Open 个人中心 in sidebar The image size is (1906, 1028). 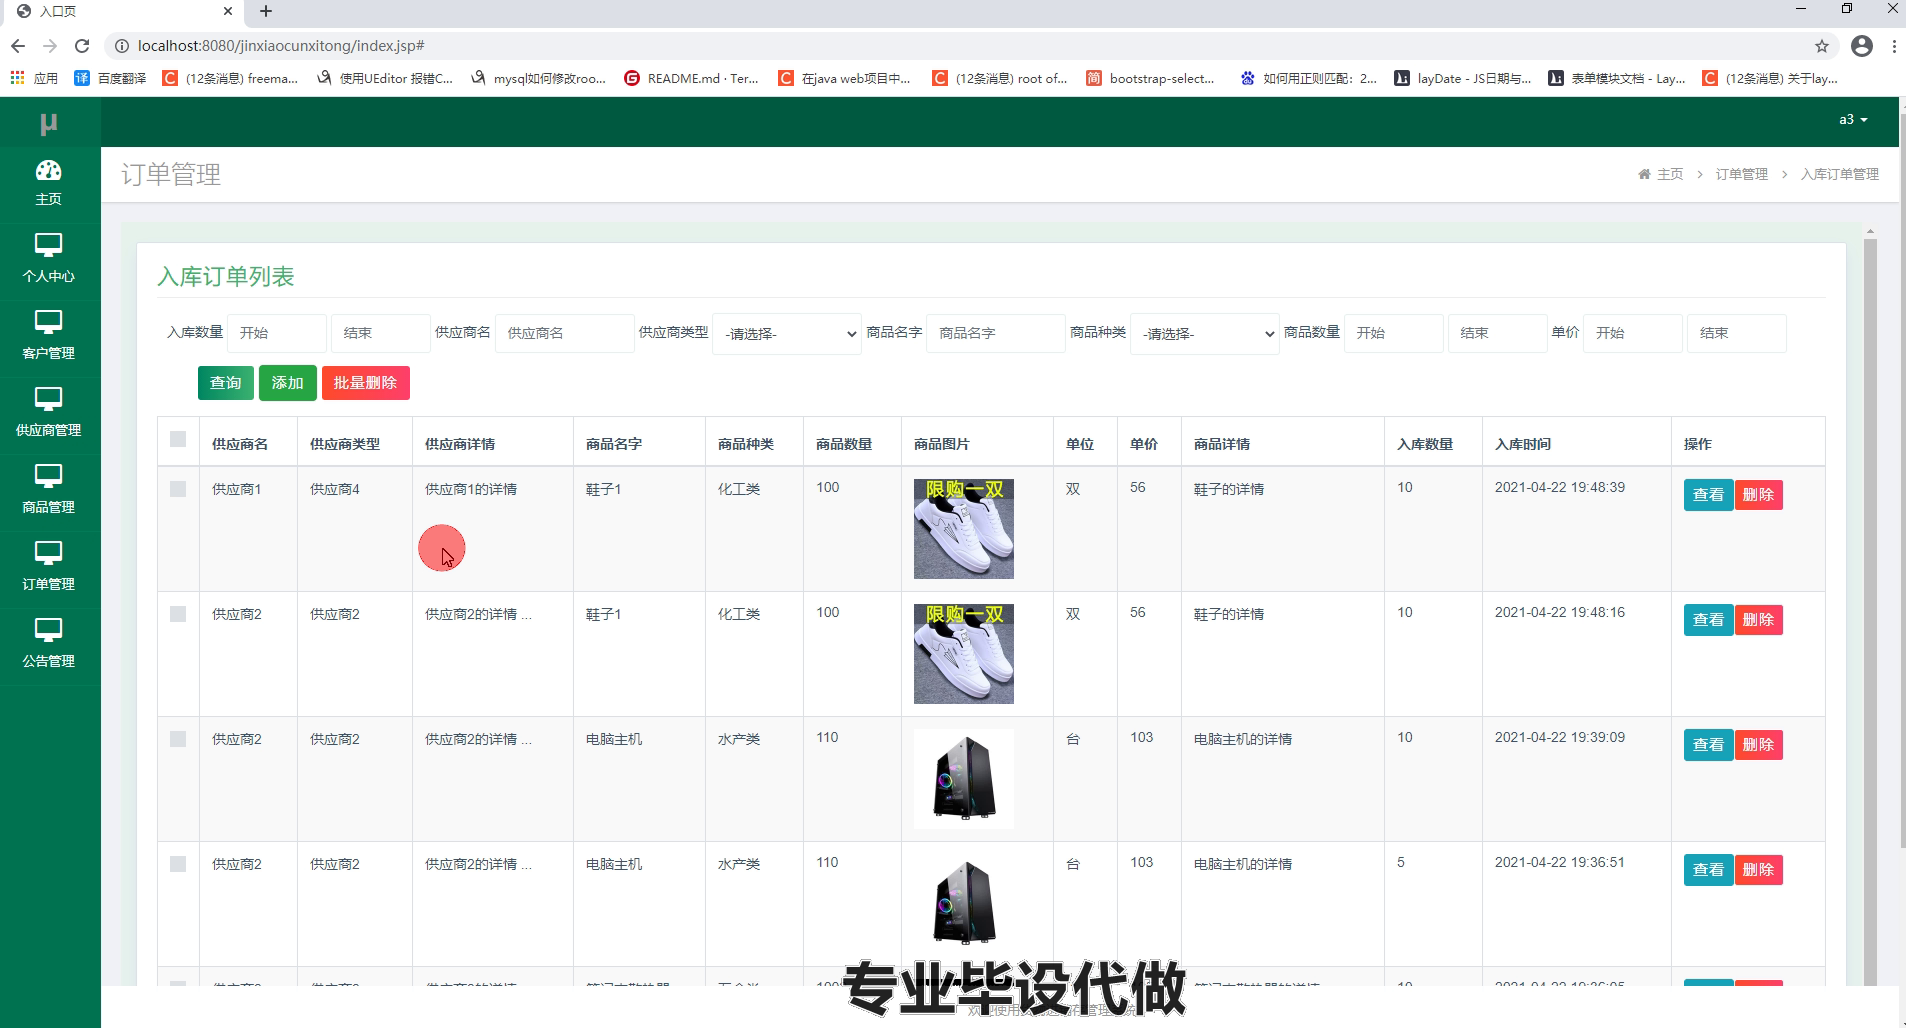(x=48, y=259)
